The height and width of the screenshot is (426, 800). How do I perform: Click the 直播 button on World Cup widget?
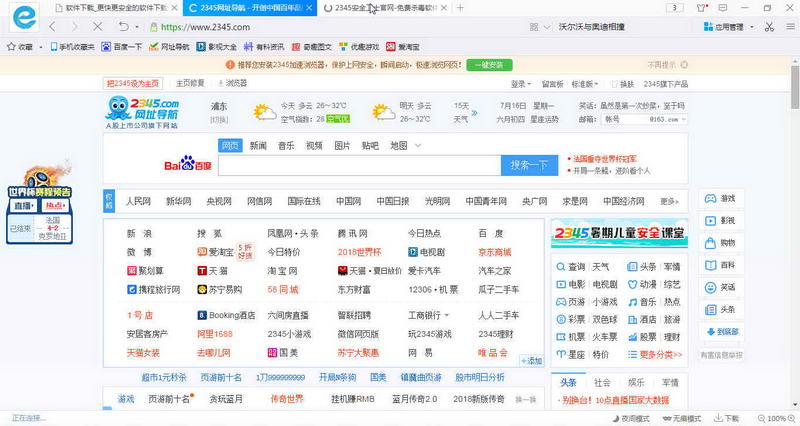(24, 206)
